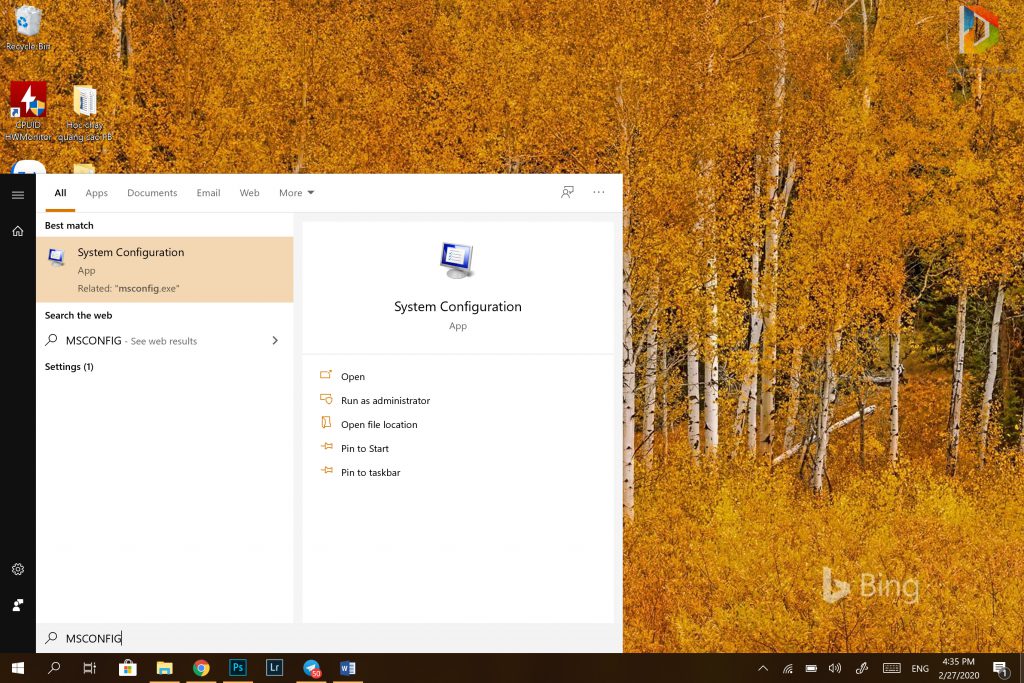Open the three-dots options menu
This screenshot has width=1024, height=683.
(599, 193)
